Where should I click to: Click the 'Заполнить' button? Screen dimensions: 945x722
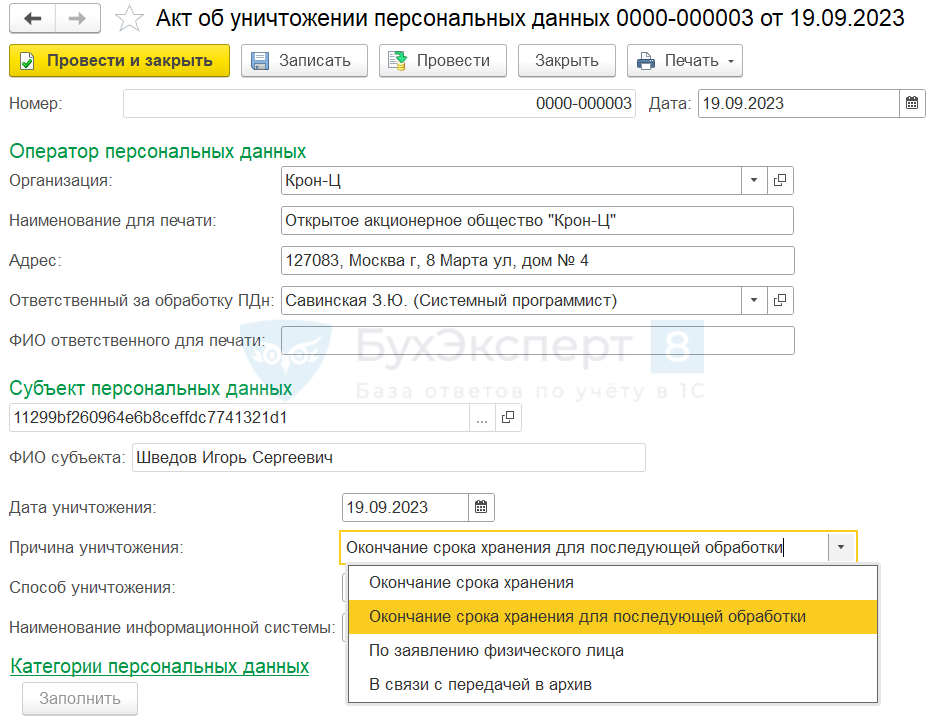(x=80, y=698)
